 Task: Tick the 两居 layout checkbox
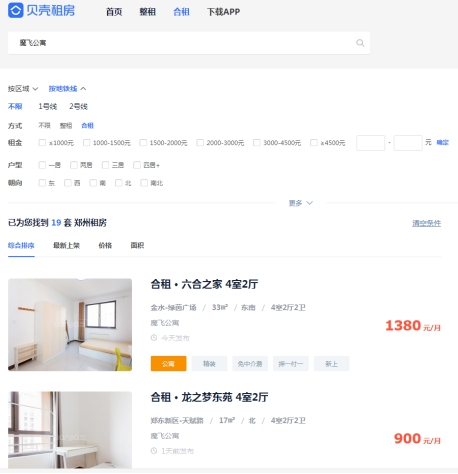pyautogui.click(x=74, y=165)
